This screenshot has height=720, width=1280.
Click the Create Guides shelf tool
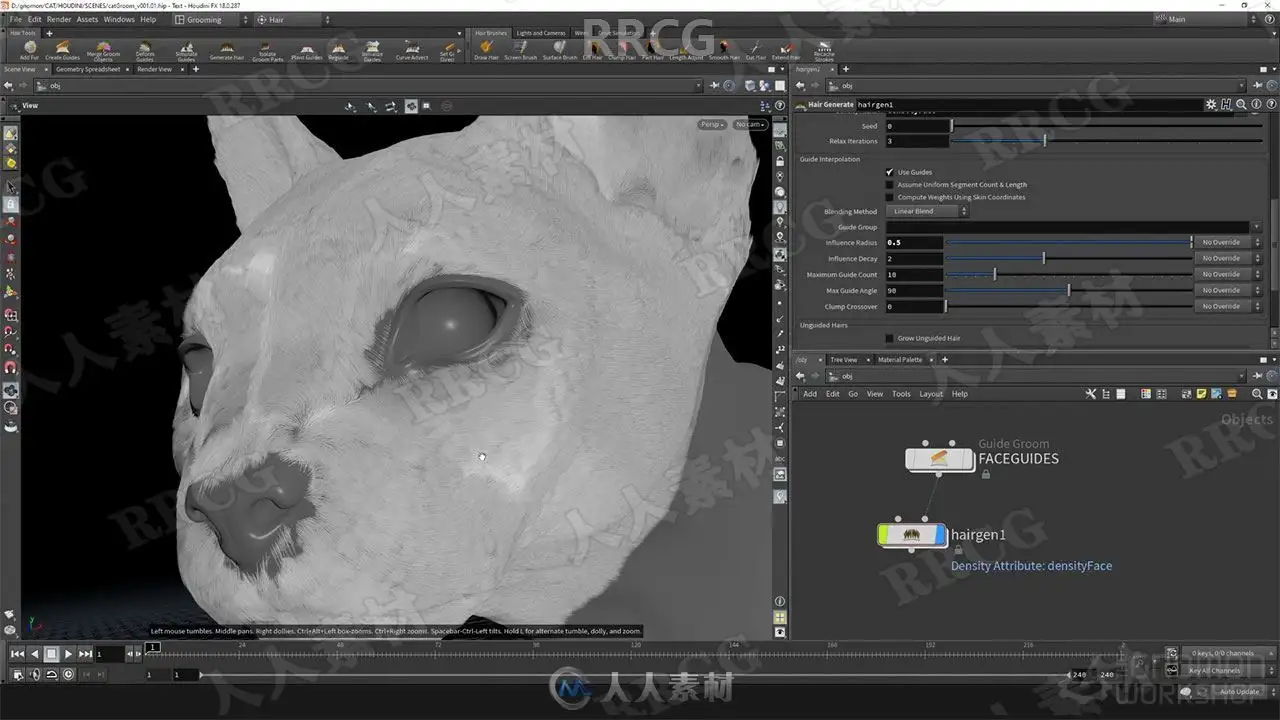pos(62,50)
